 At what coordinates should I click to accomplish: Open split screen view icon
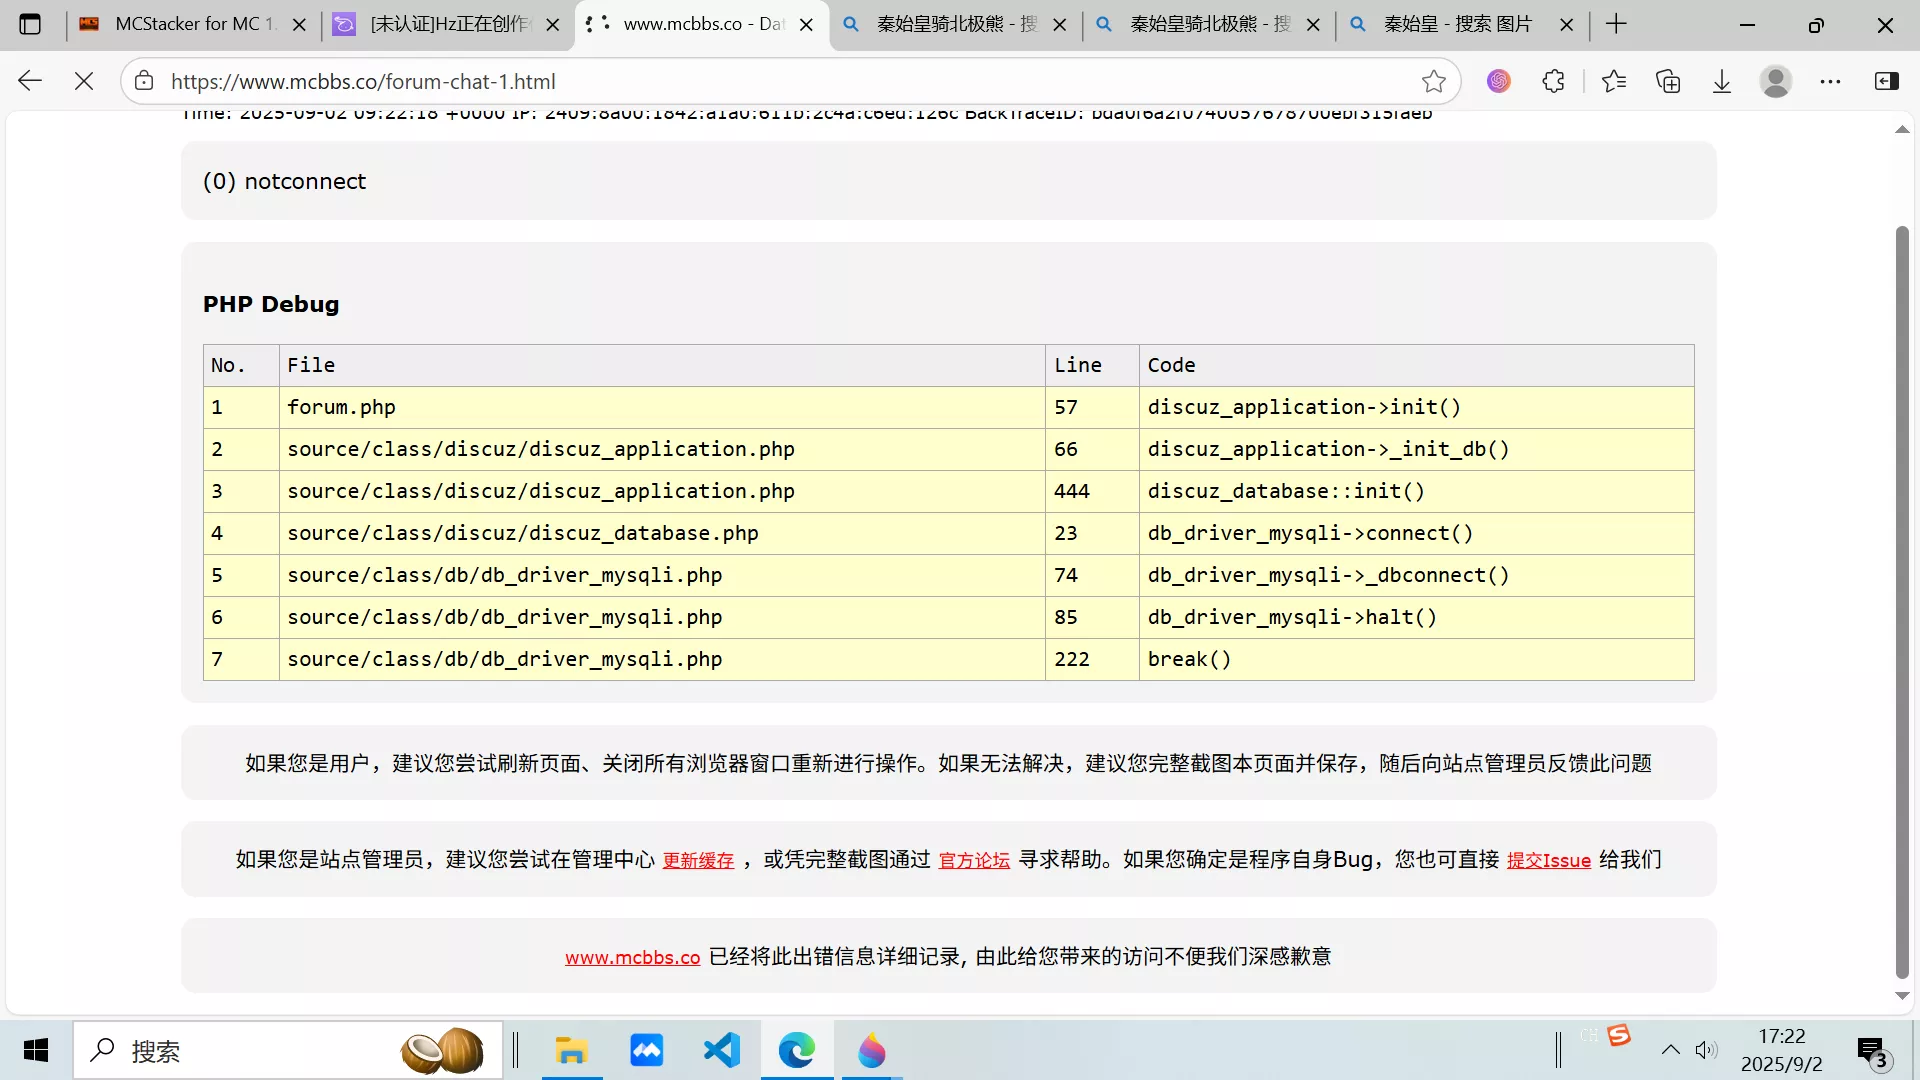[x=1887, y=81]
